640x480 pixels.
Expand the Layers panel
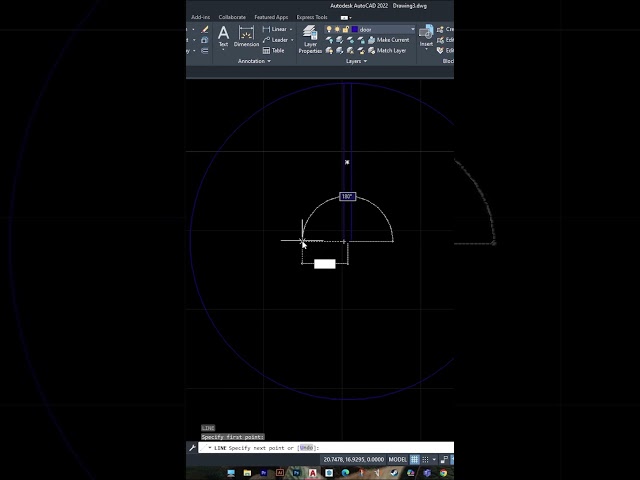pyautogui.click(x=356, y=61)
